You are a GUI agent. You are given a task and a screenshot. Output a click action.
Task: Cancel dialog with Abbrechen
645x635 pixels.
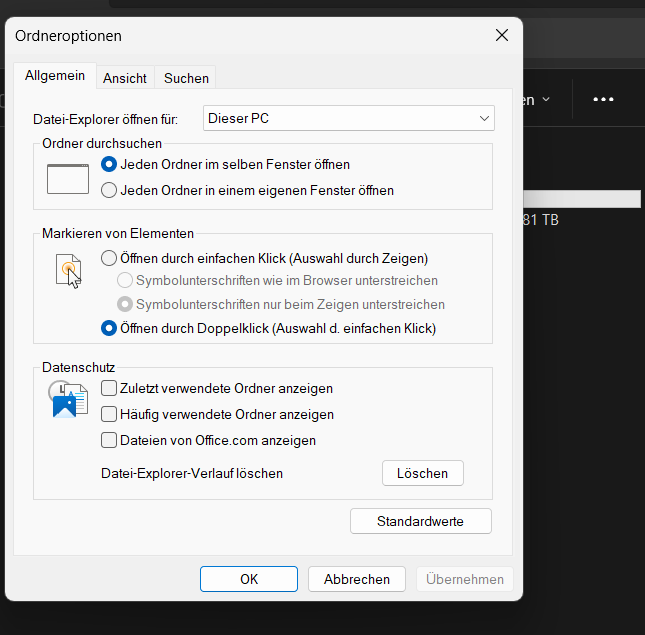pyautogui.click(x=357, y=579)
